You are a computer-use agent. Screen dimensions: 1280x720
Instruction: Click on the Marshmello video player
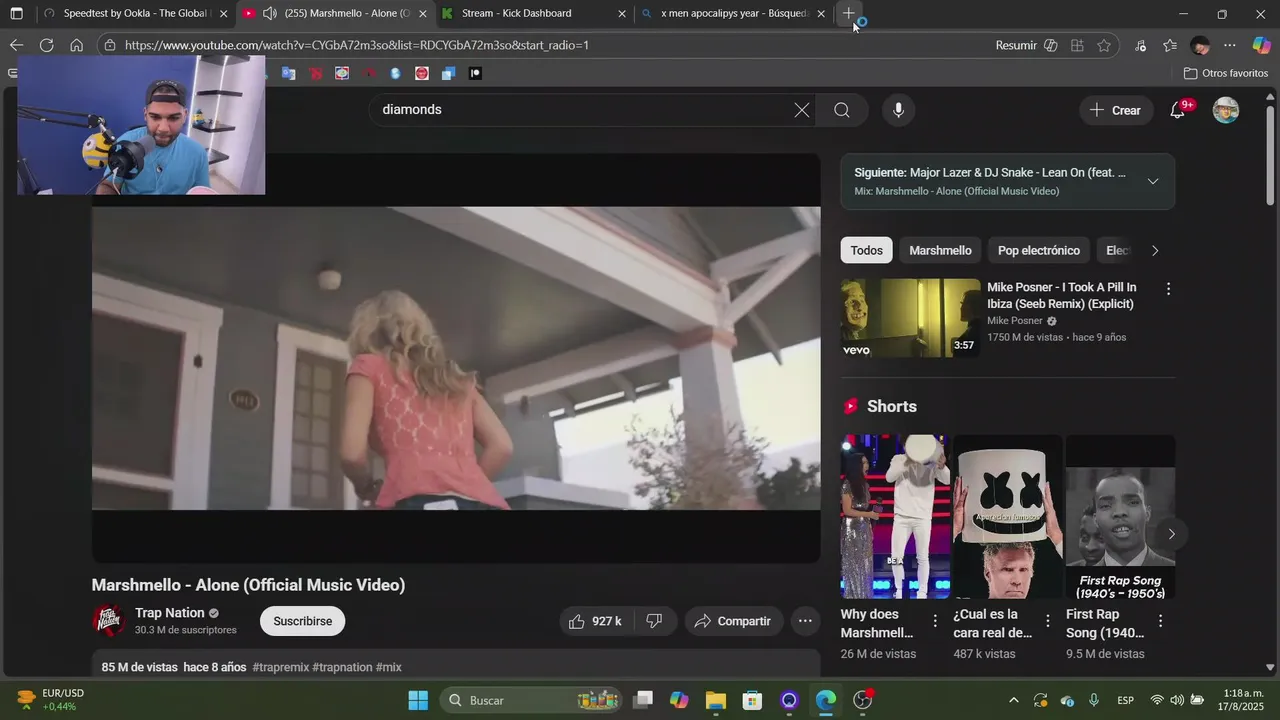456,358
